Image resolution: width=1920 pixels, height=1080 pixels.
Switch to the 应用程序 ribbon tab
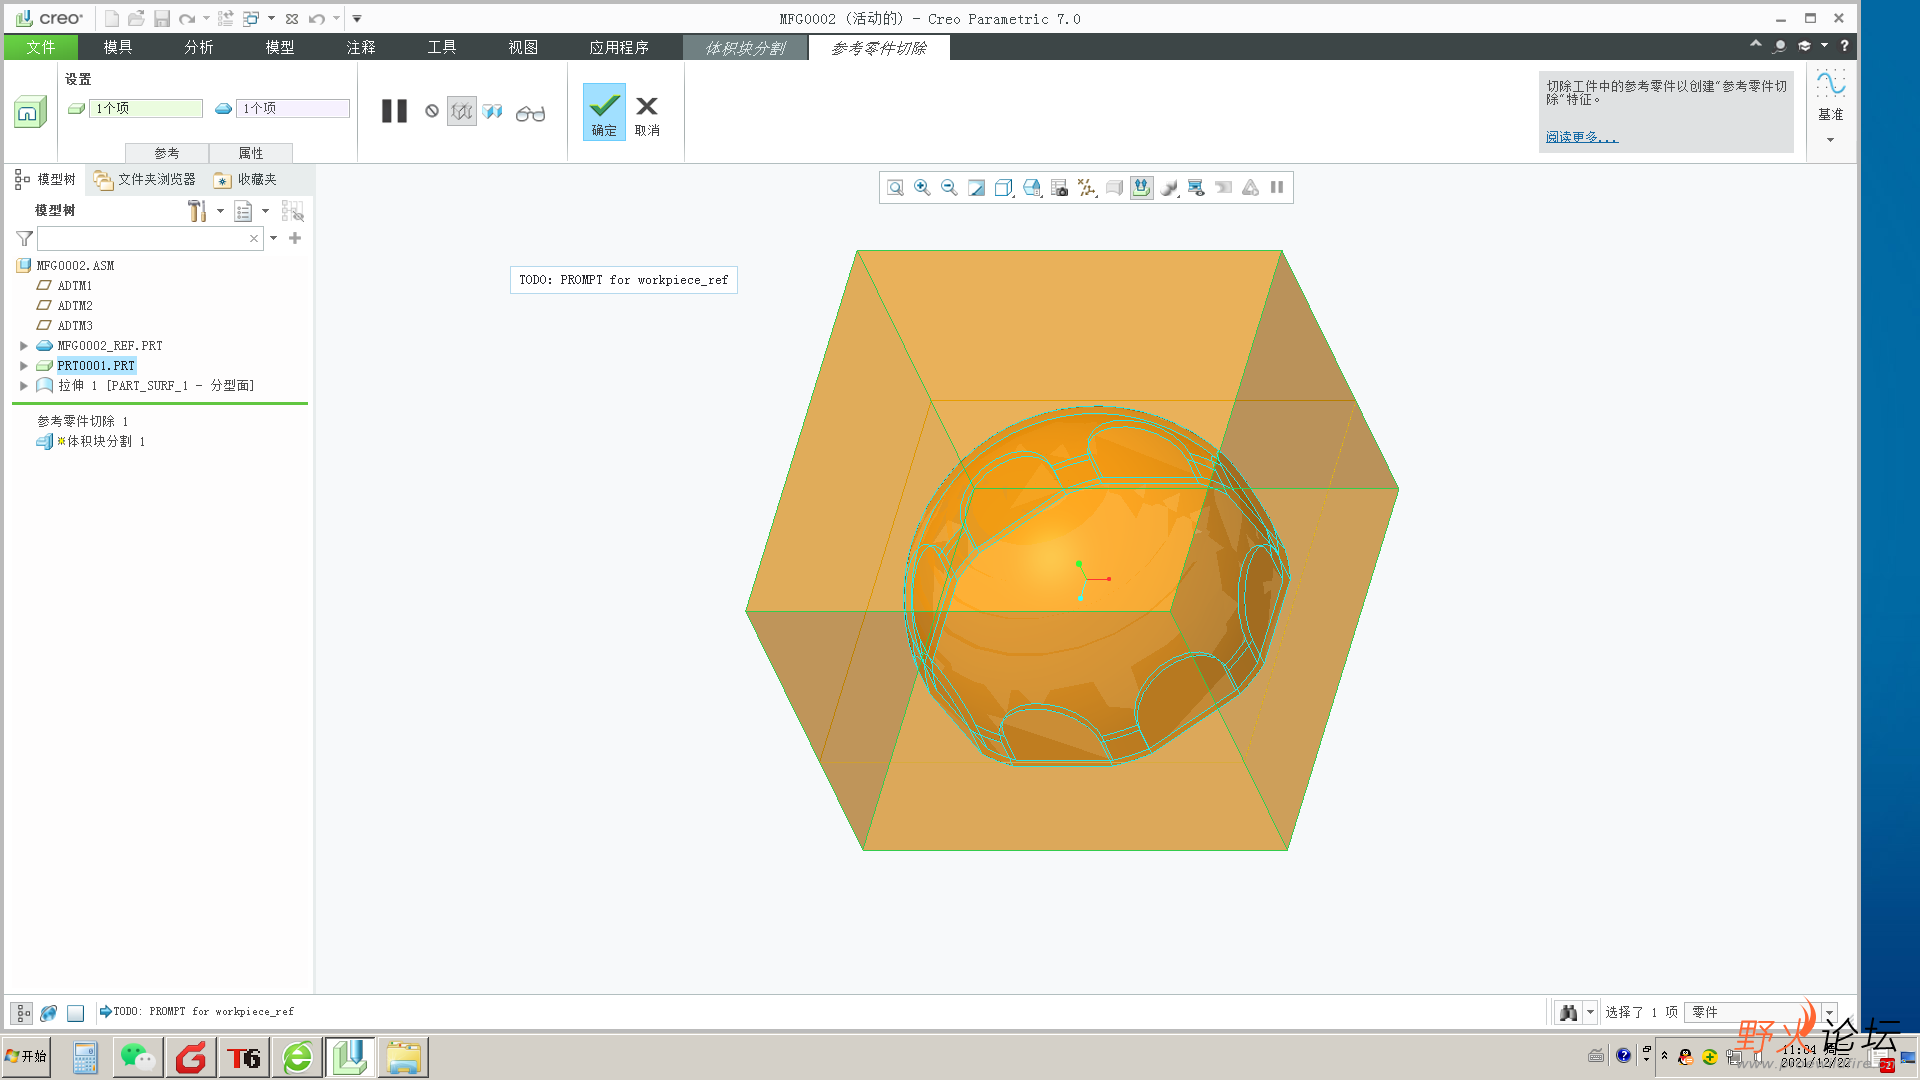(619, 47)
